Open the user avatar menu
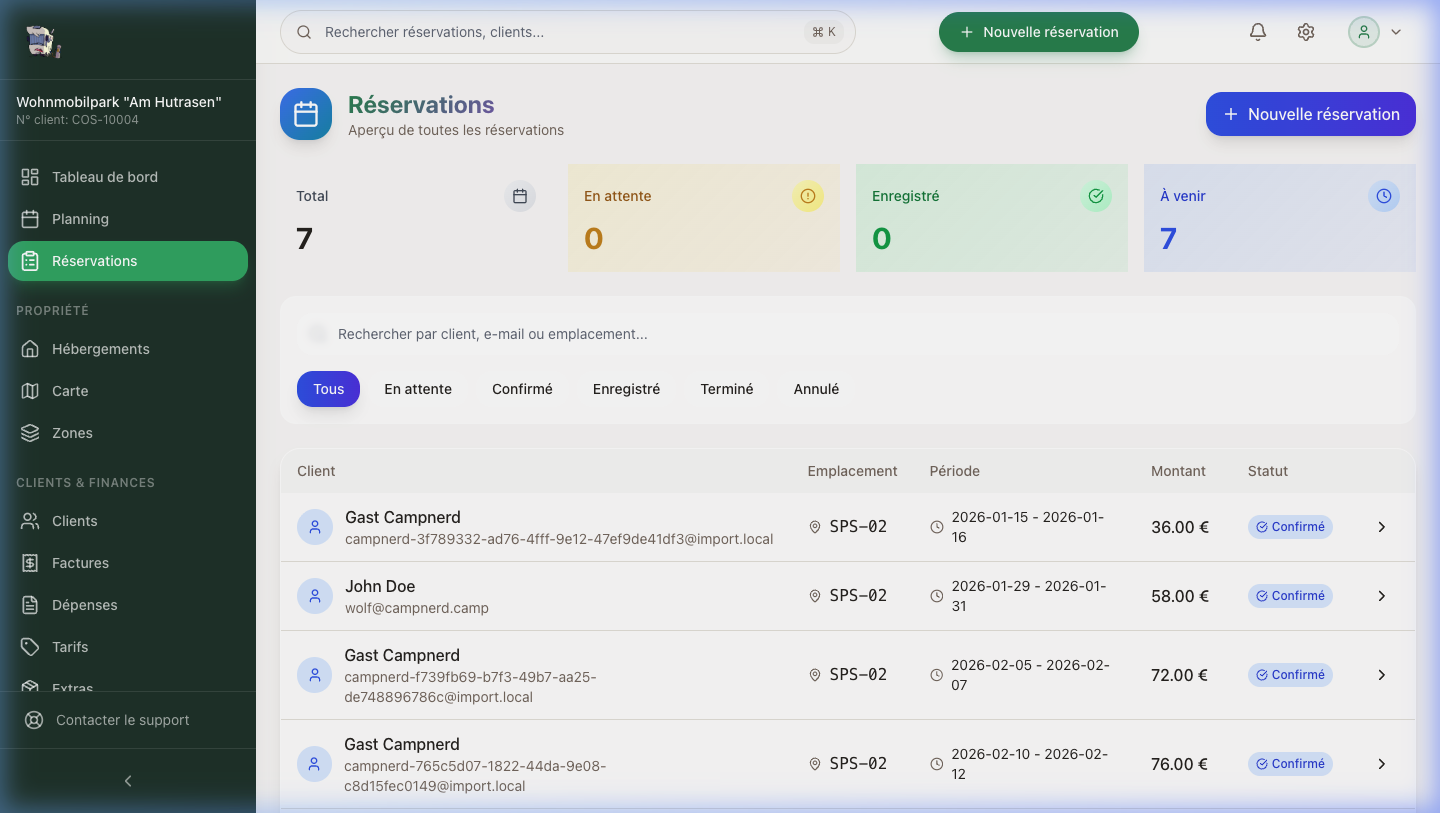Image resolution: width=1440 pixels, height=813 pixels. click(x=1376, y=32)
